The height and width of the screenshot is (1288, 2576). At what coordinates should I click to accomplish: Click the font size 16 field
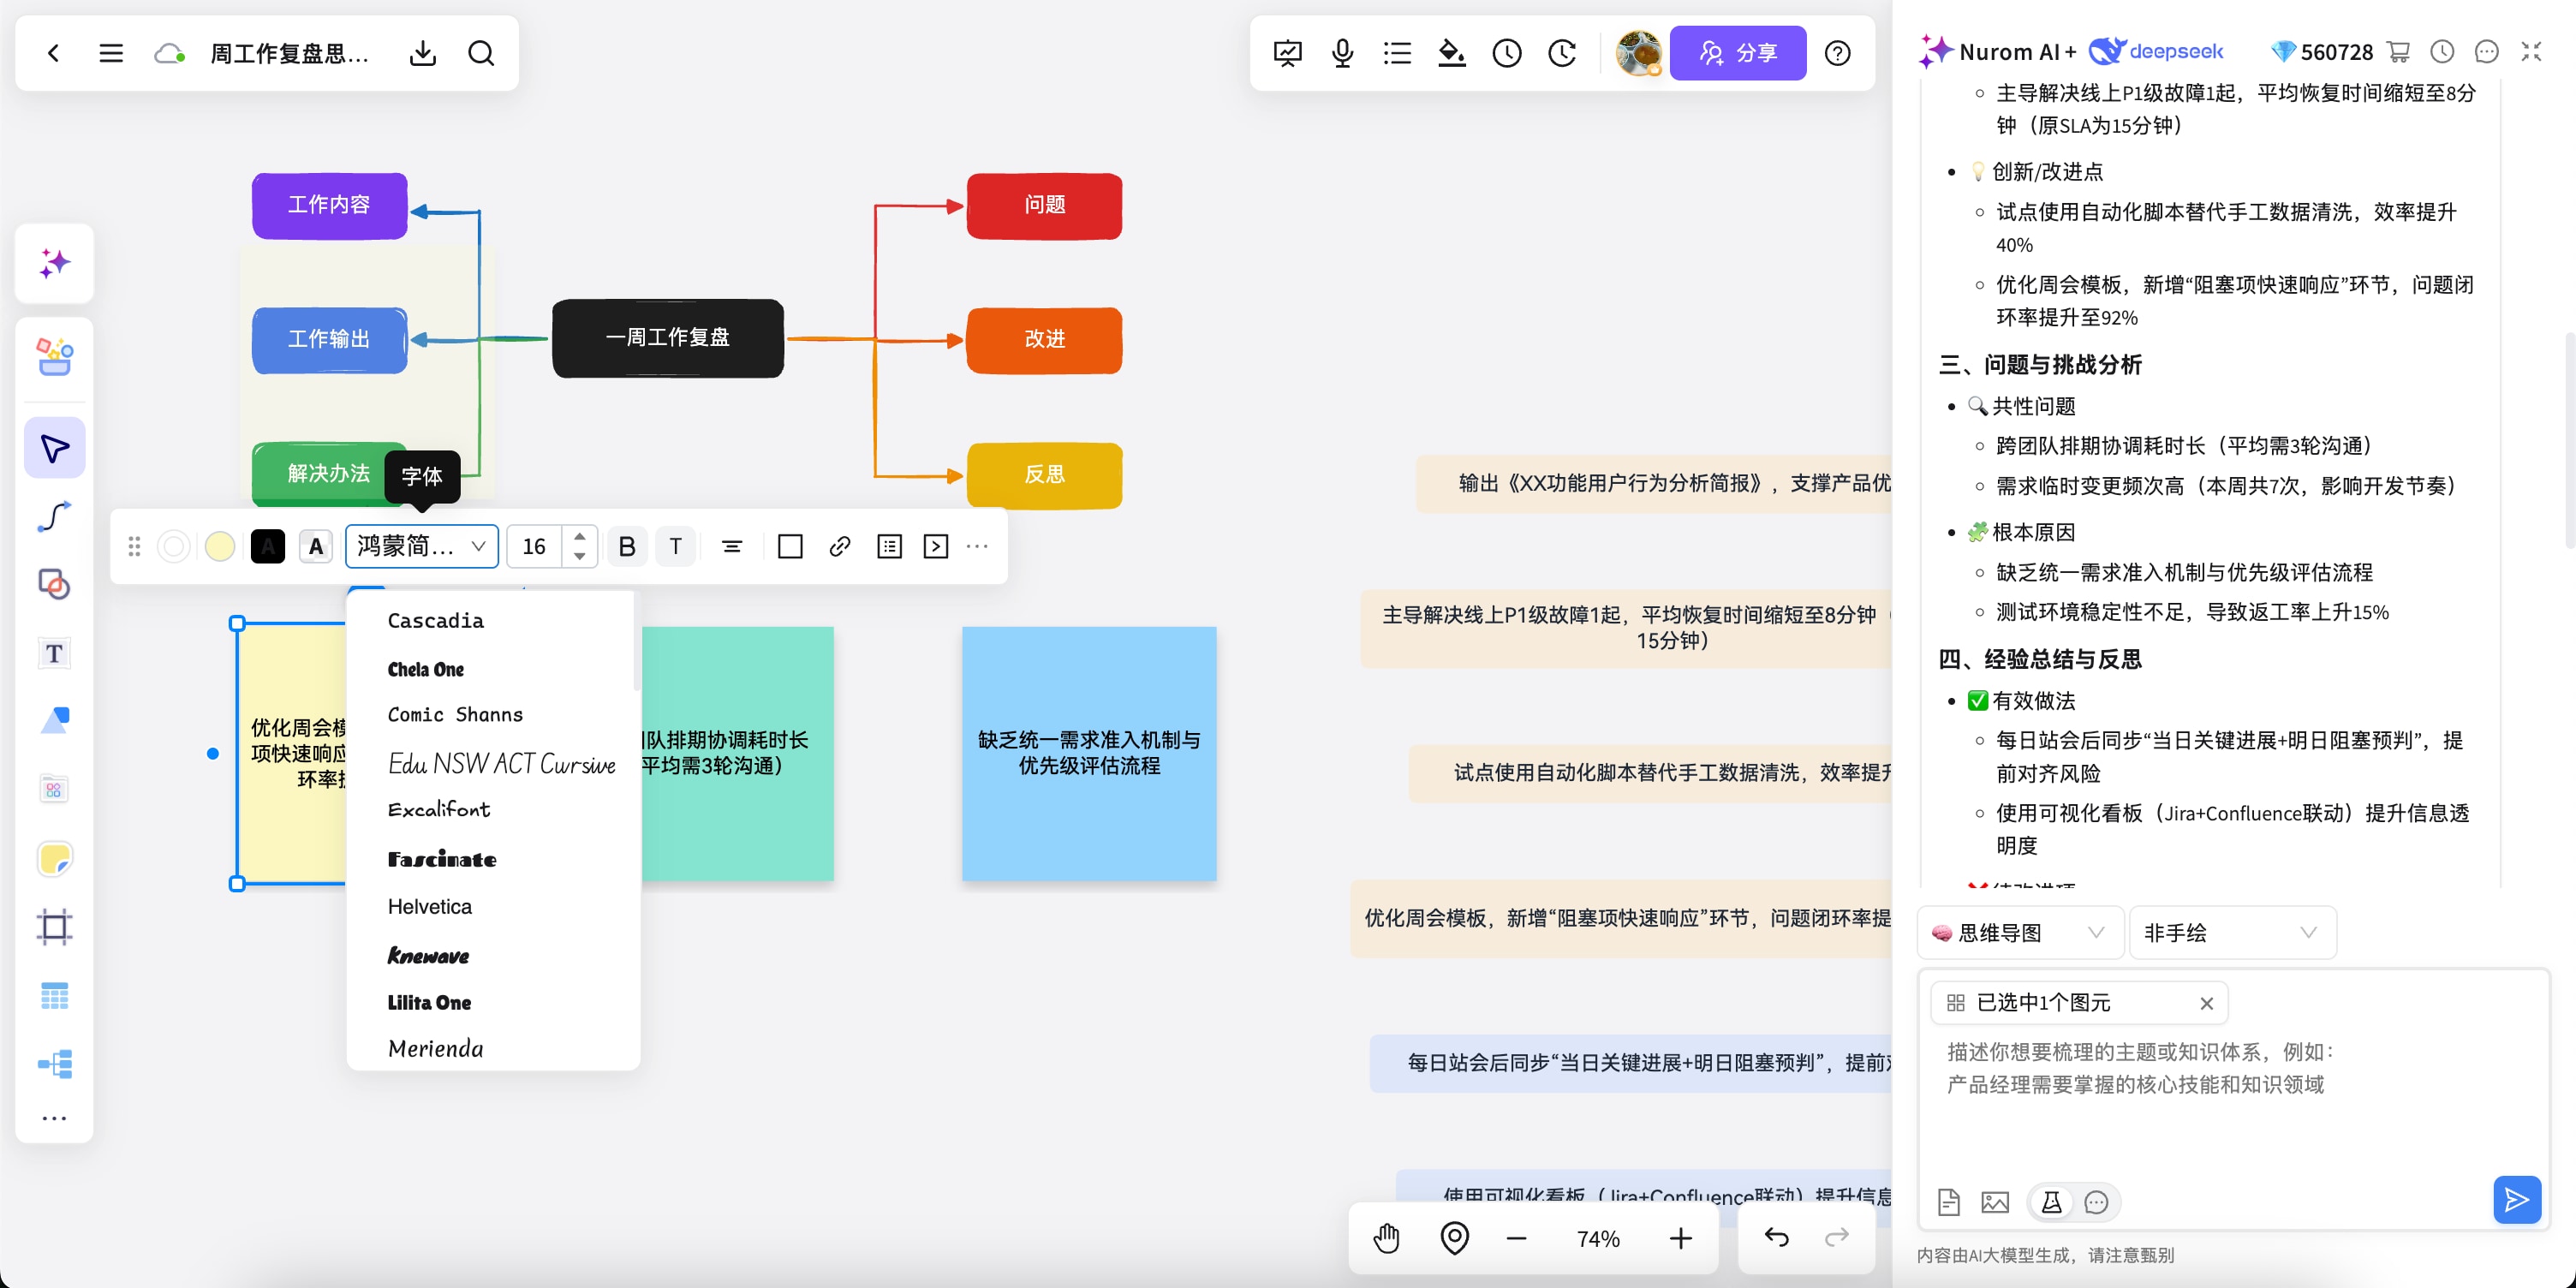[535, 547]
